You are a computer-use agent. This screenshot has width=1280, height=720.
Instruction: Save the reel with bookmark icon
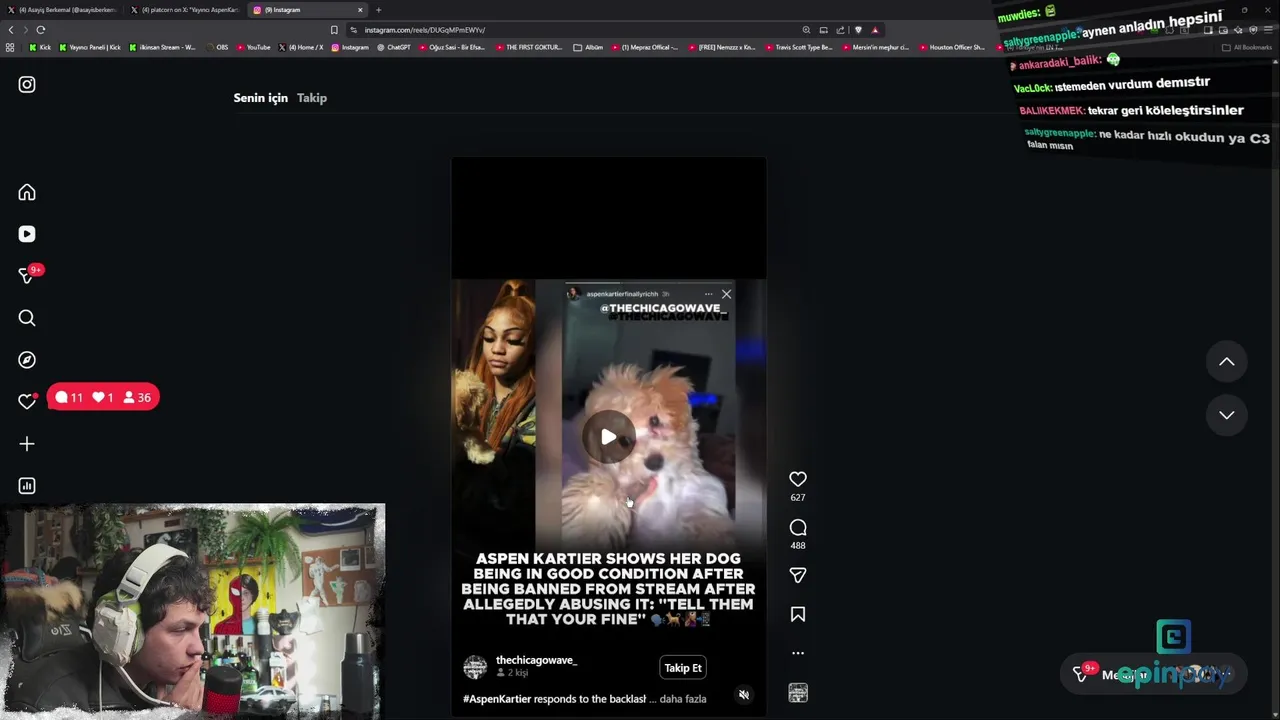(x=798, y=614)
